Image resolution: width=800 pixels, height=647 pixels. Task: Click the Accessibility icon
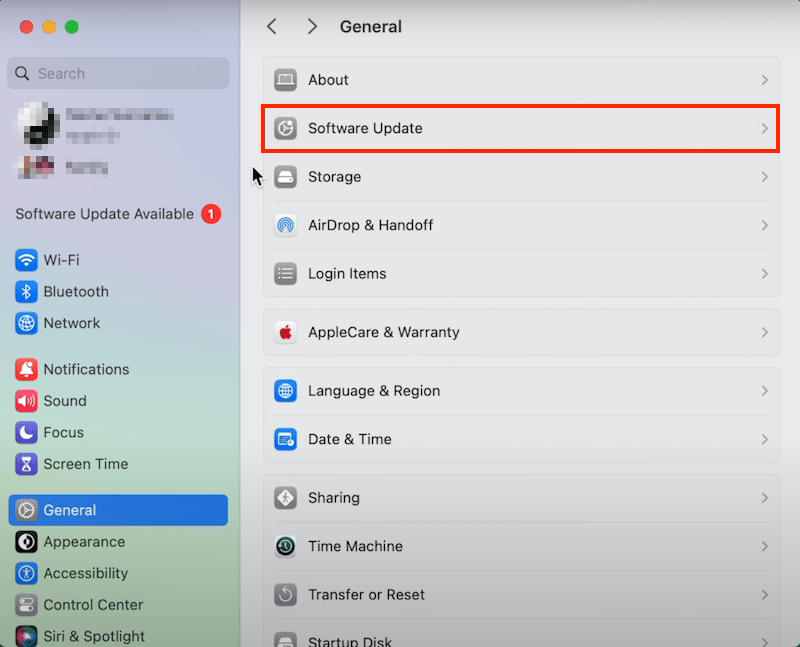[27, 573]
